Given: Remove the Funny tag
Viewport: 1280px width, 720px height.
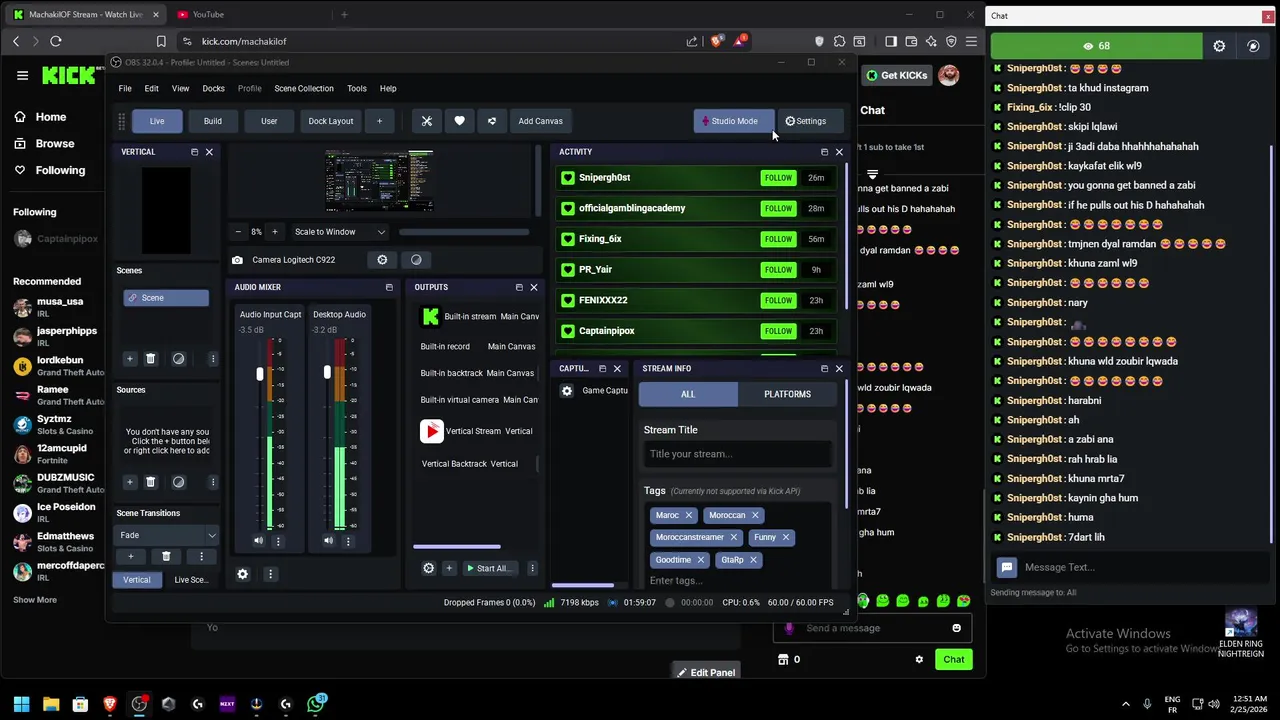Looking at the screenshot, I should [786, 537].
